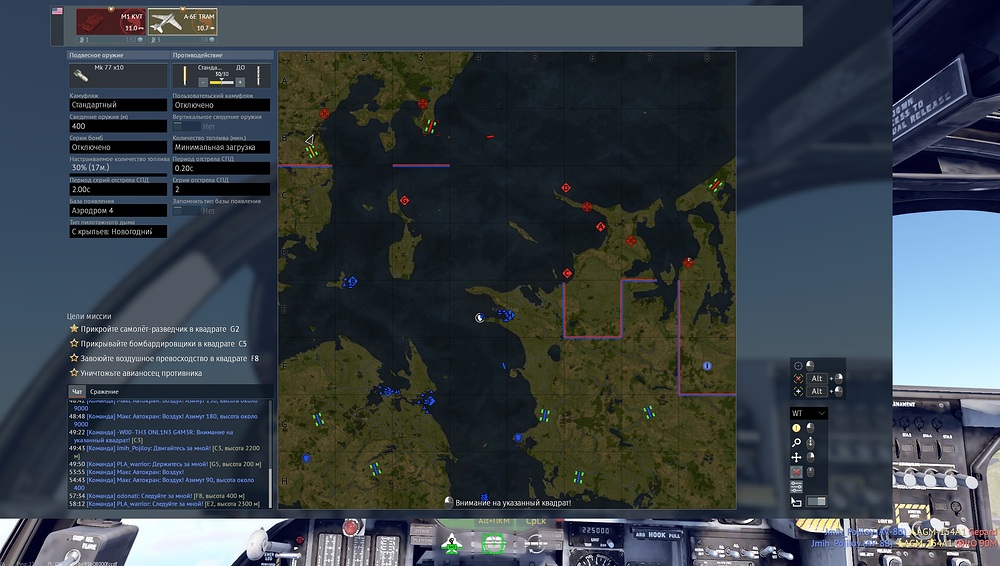Click the red X remove marker button
This screenshot has height=566, width=1000.
click(x=796, y=472)
